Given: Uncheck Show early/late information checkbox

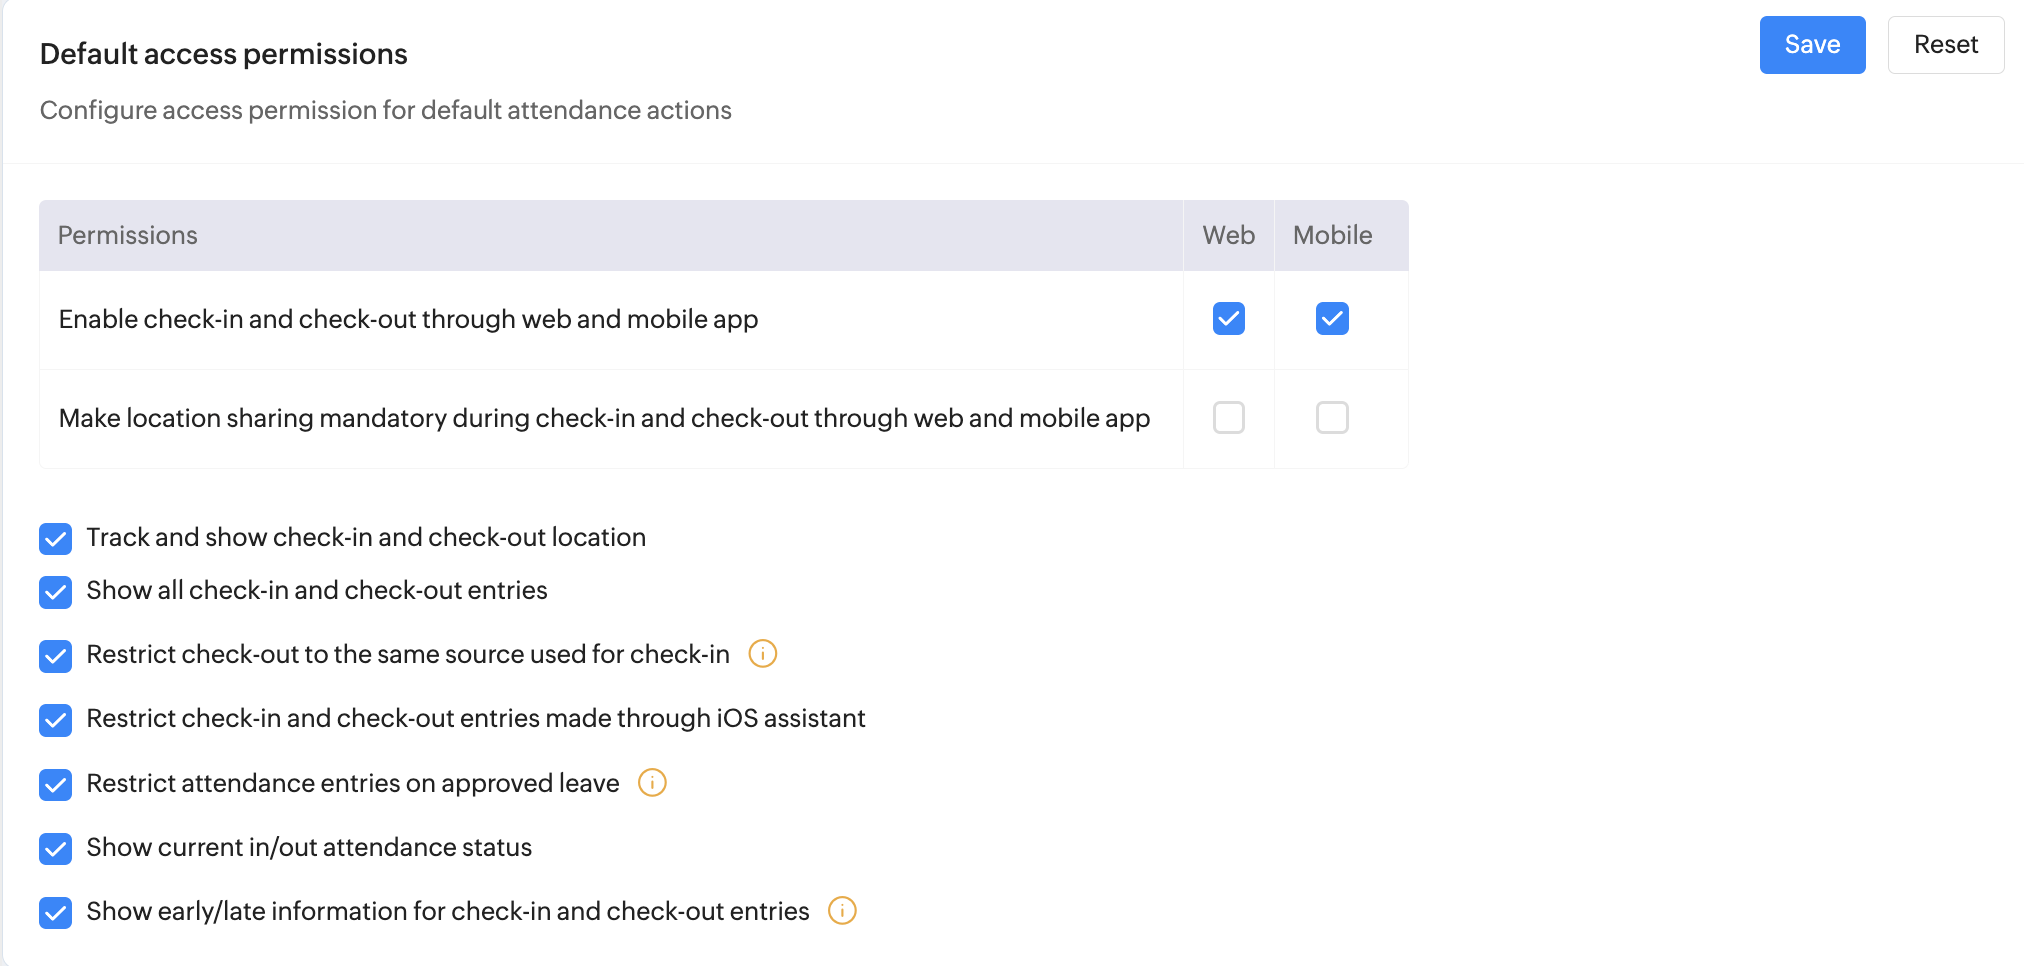Looking at the screenshot, I should tap(56, 913).
